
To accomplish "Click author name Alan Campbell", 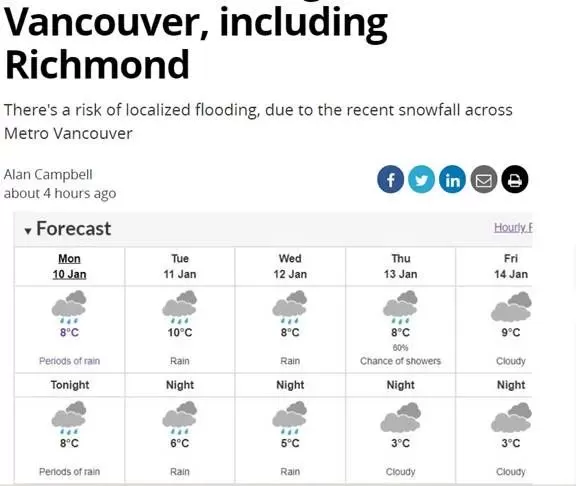I will 48,174.
